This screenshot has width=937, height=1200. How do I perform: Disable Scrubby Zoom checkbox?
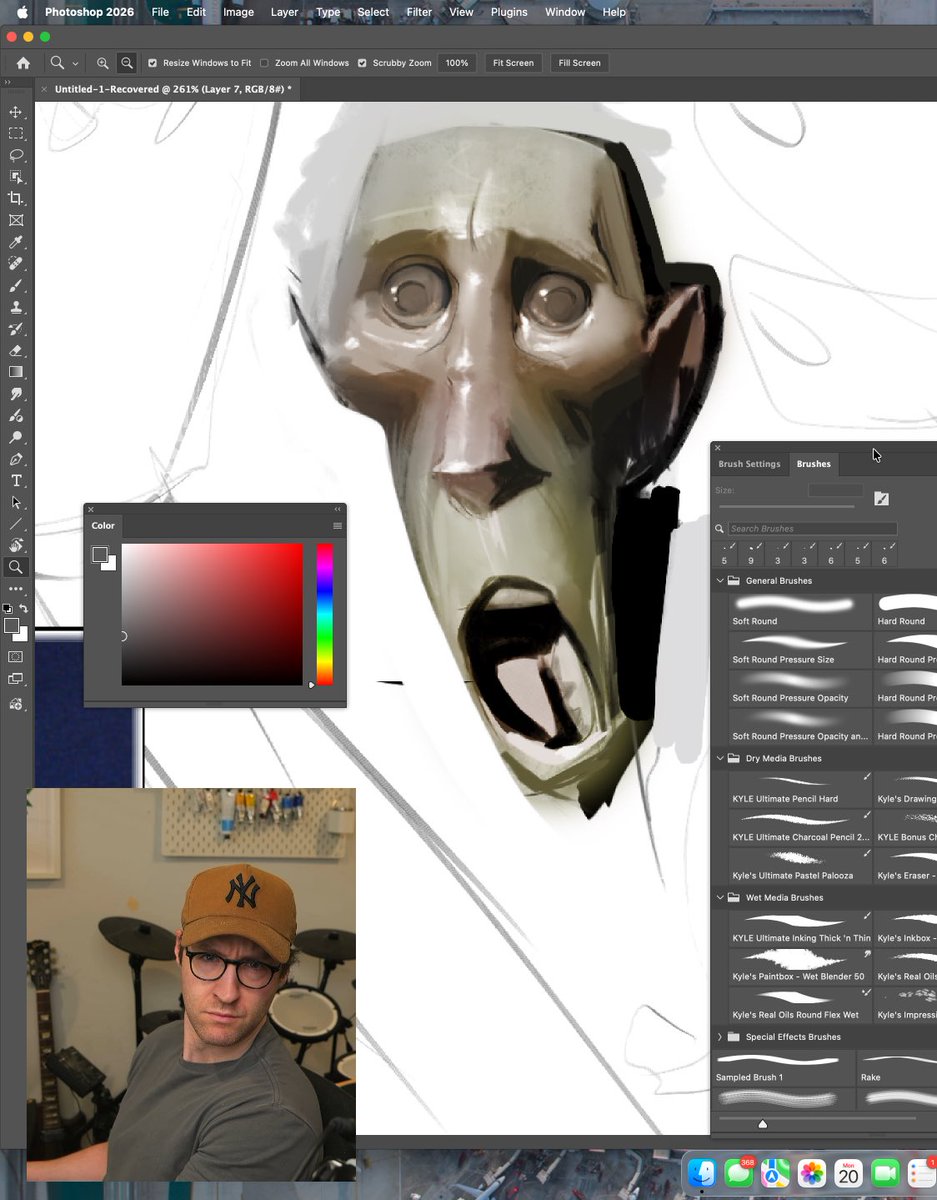[x=362, y=63]
